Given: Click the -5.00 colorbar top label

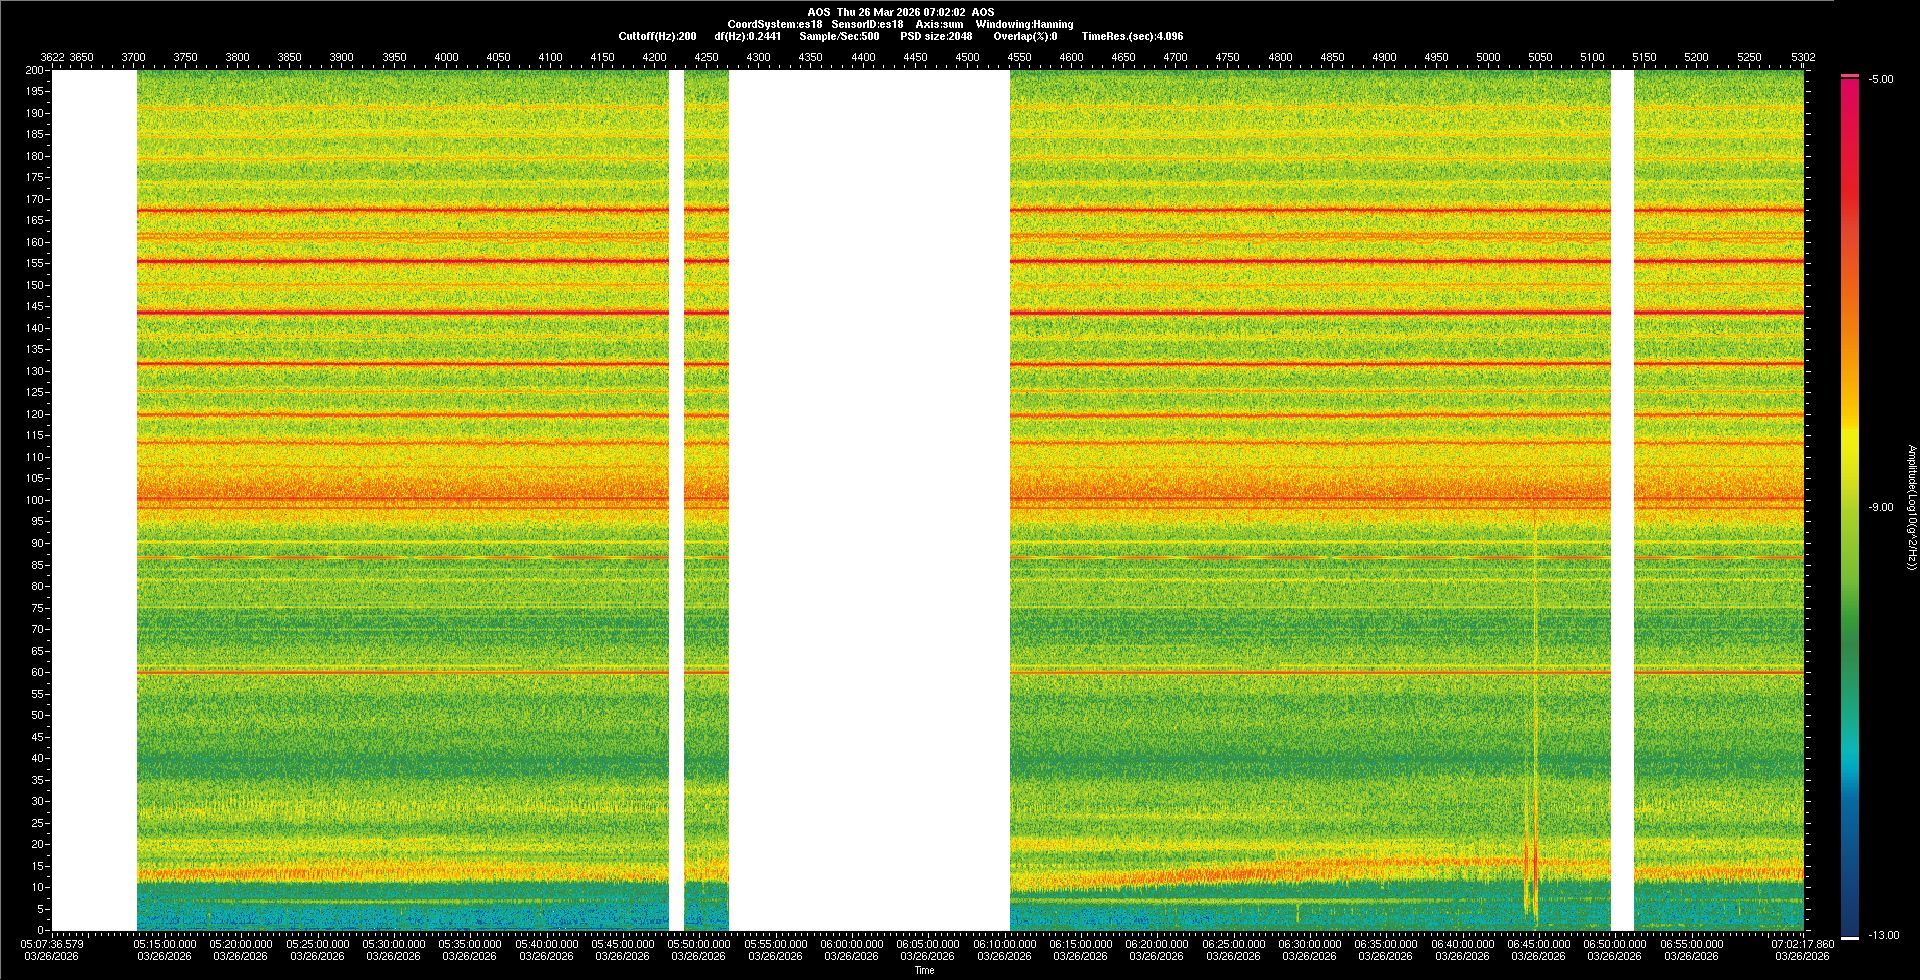Looking at the screenshot, I should tap(1881, 80).
